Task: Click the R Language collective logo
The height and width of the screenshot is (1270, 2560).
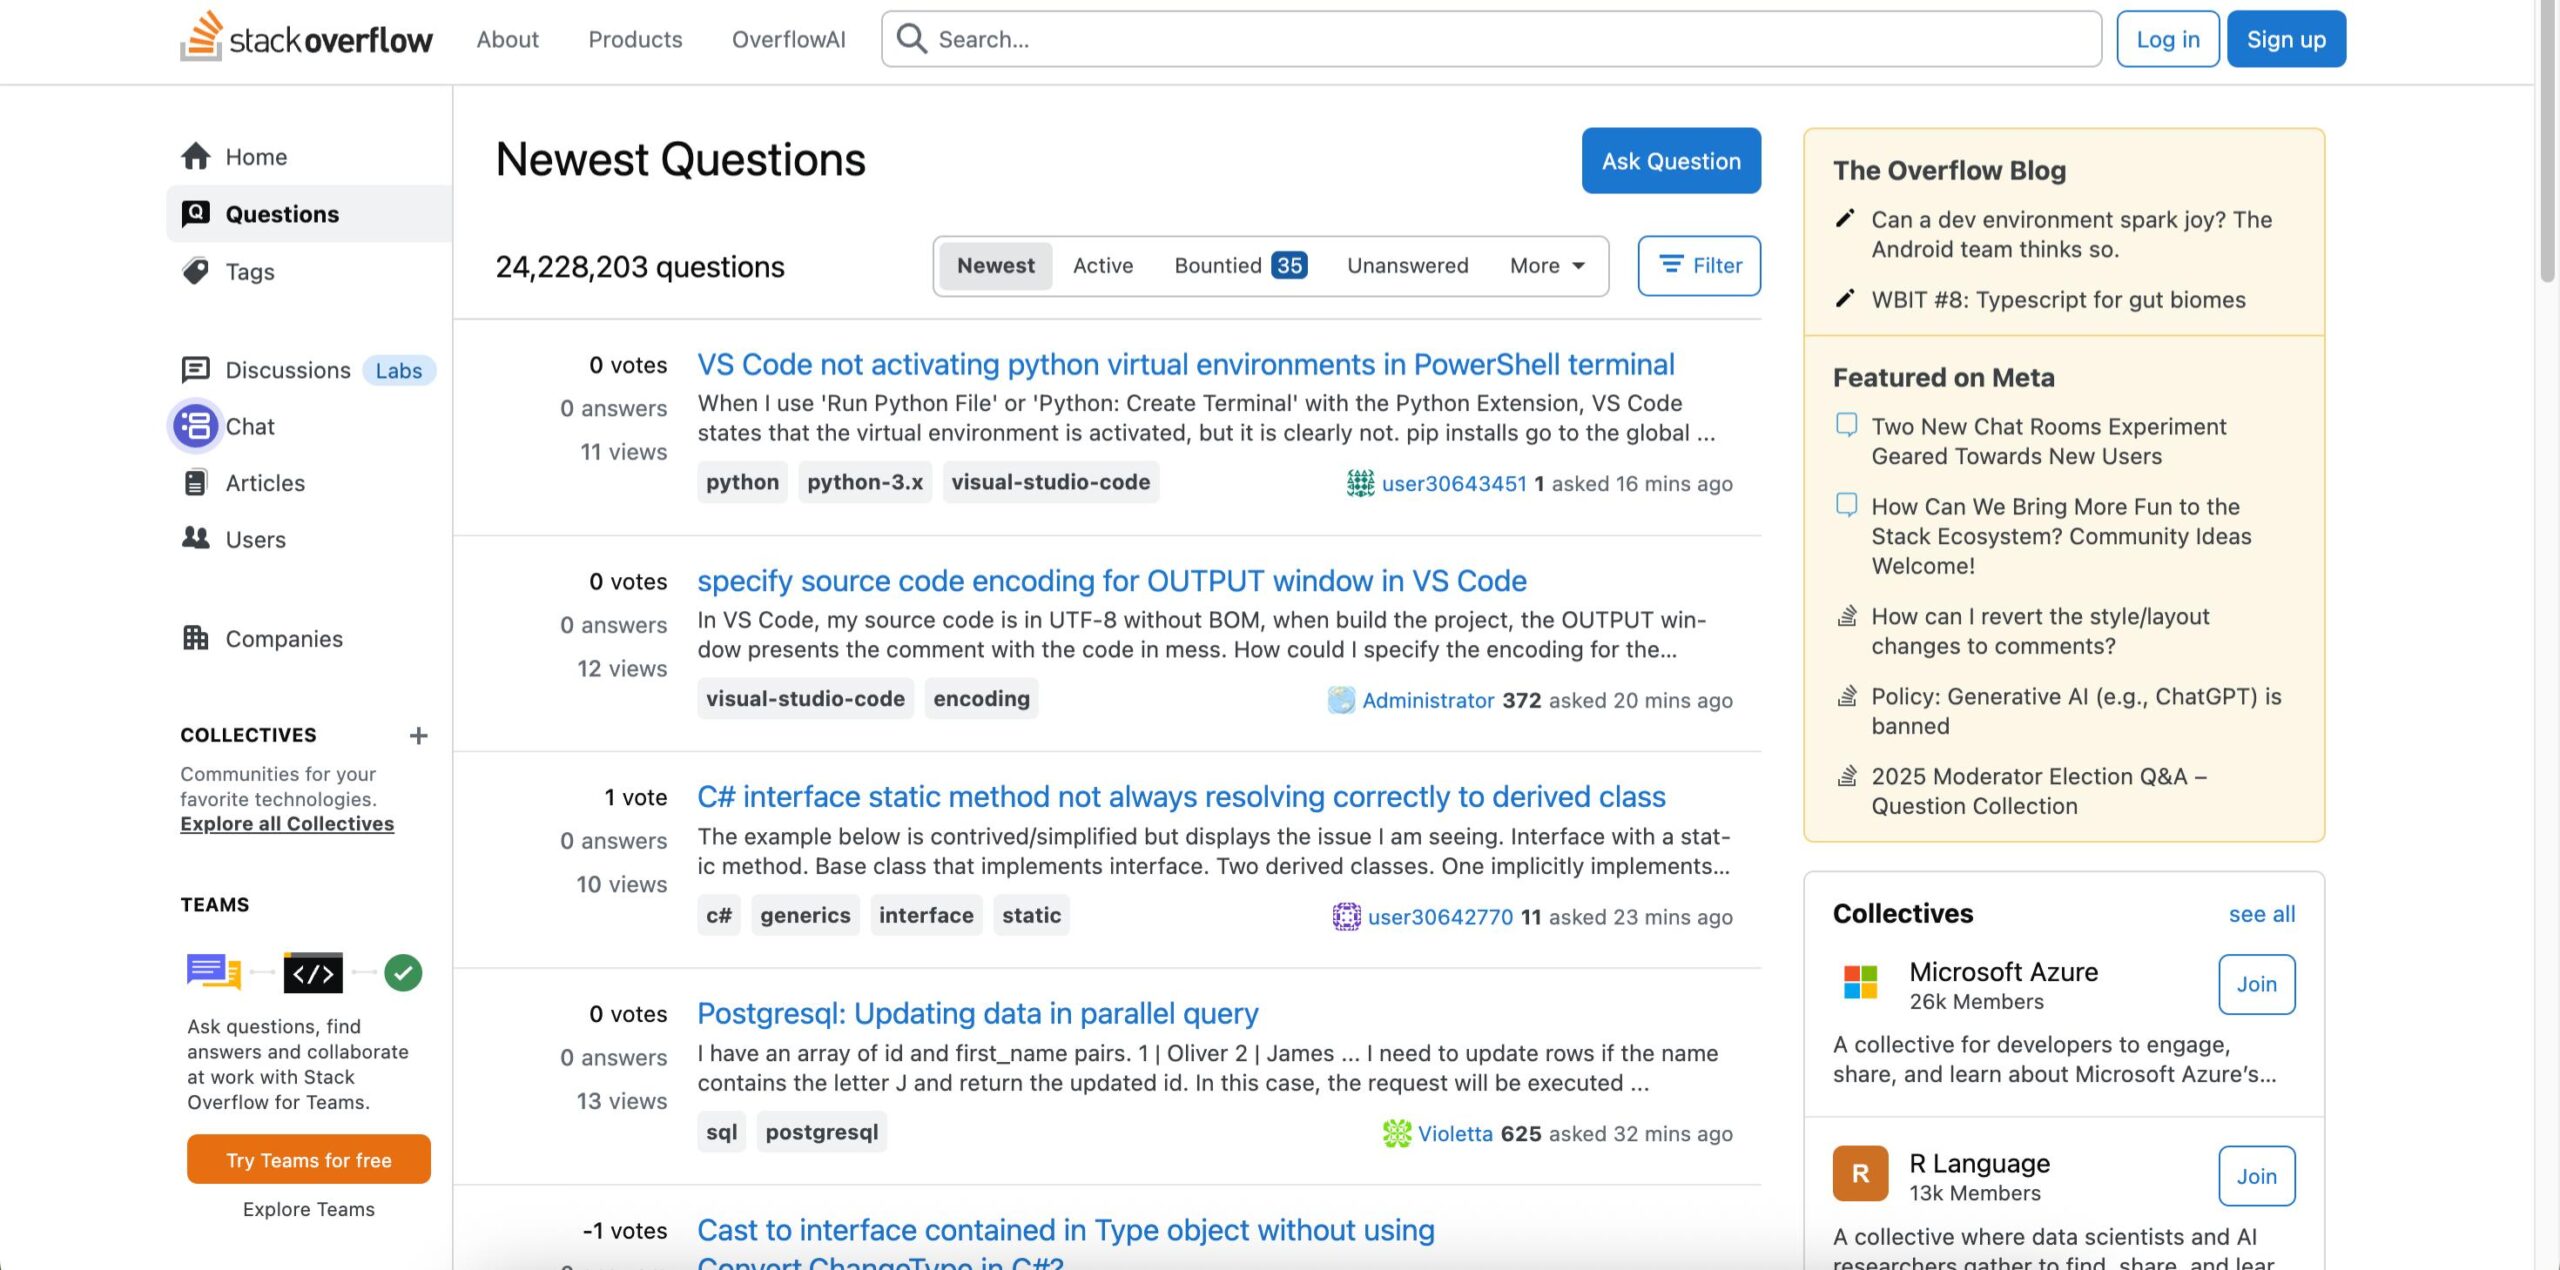Action: click(1860, 1173)
